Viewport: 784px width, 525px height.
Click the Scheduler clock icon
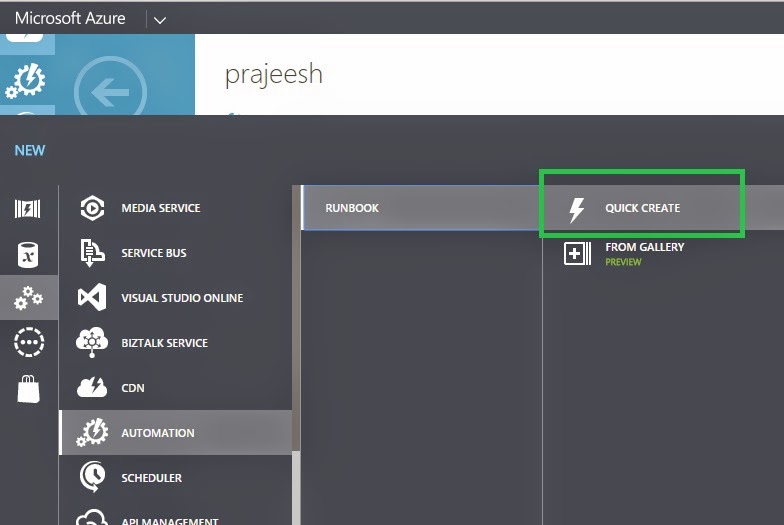point(92,477)
